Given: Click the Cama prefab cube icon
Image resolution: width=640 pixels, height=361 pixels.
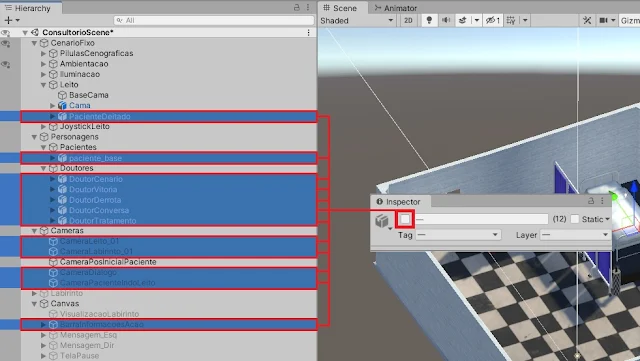Looking at the screenshot, I should (62, 105).
